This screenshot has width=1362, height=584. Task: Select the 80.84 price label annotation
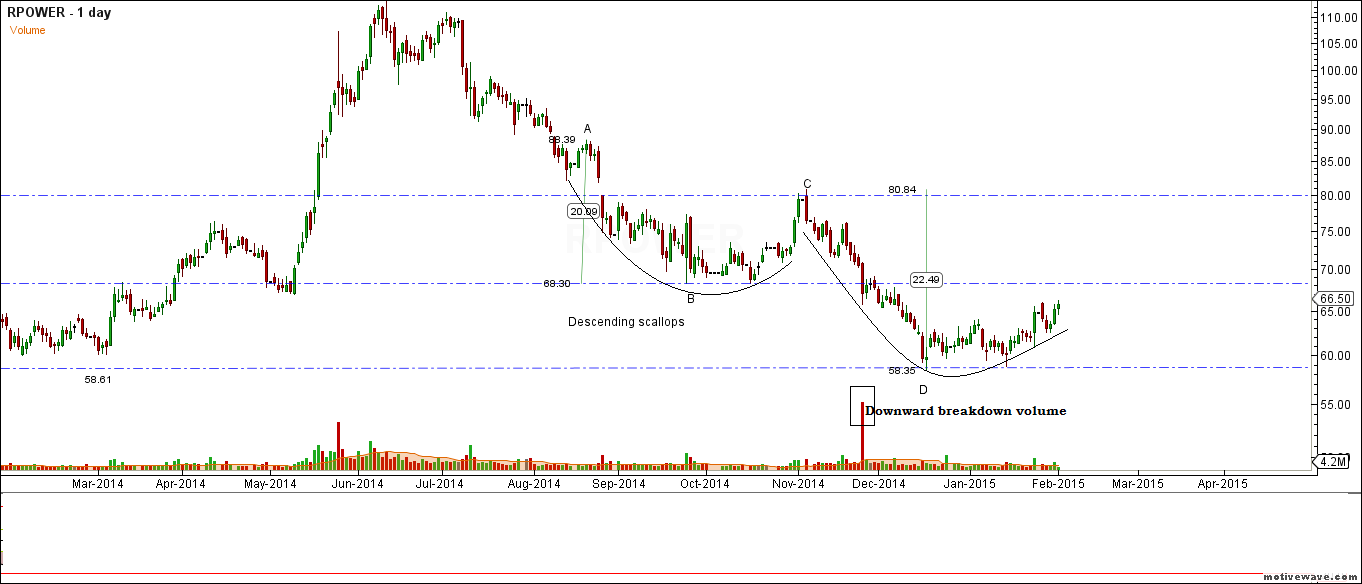point(901,189)
